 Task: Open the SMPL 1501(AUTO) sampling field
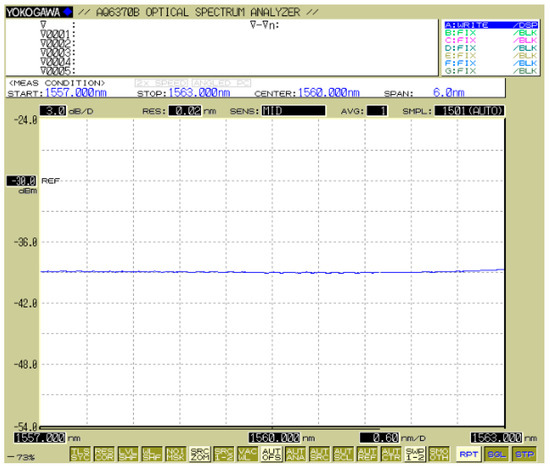point(469,111)
